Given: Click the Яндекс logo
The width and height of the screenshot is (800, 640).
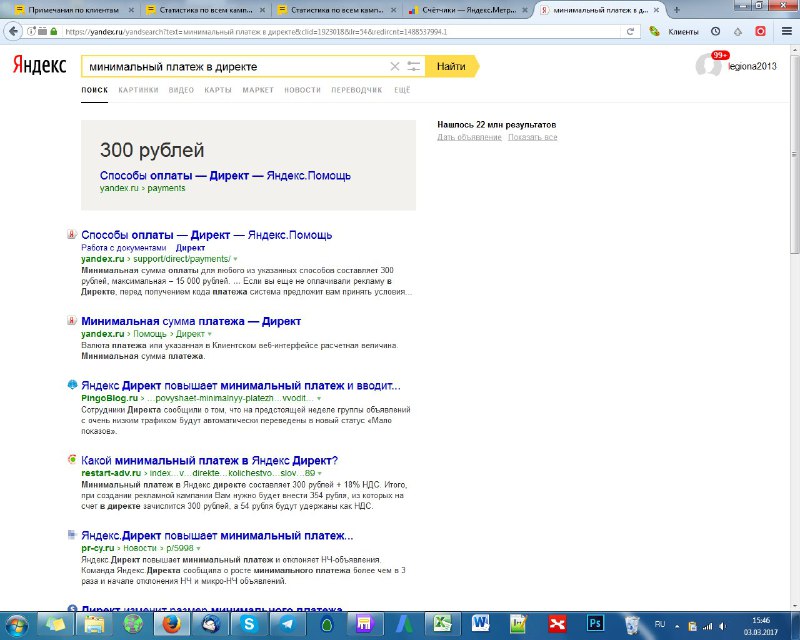Looking at the screenshot, I should tap(40, 65).
